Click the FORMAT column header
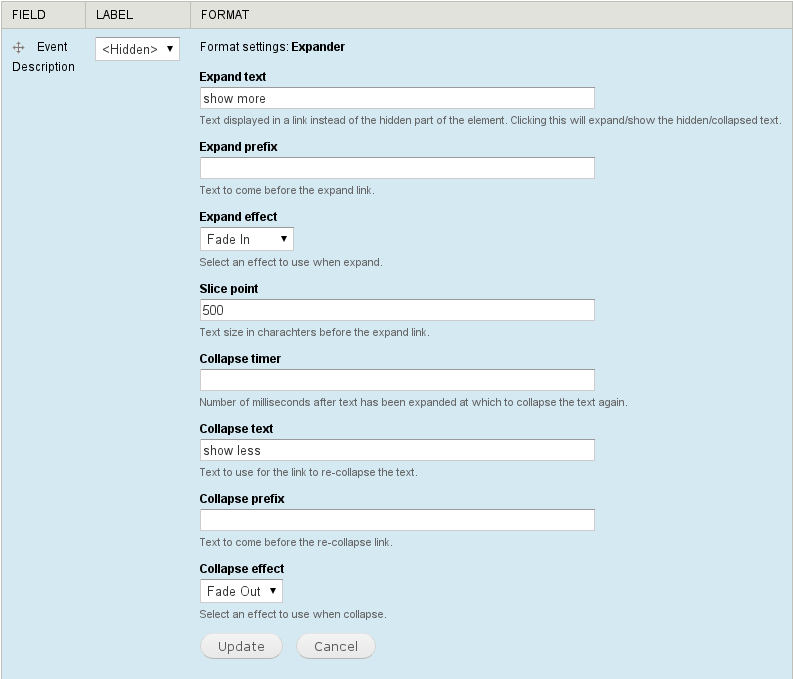 (x=225, y=15)
